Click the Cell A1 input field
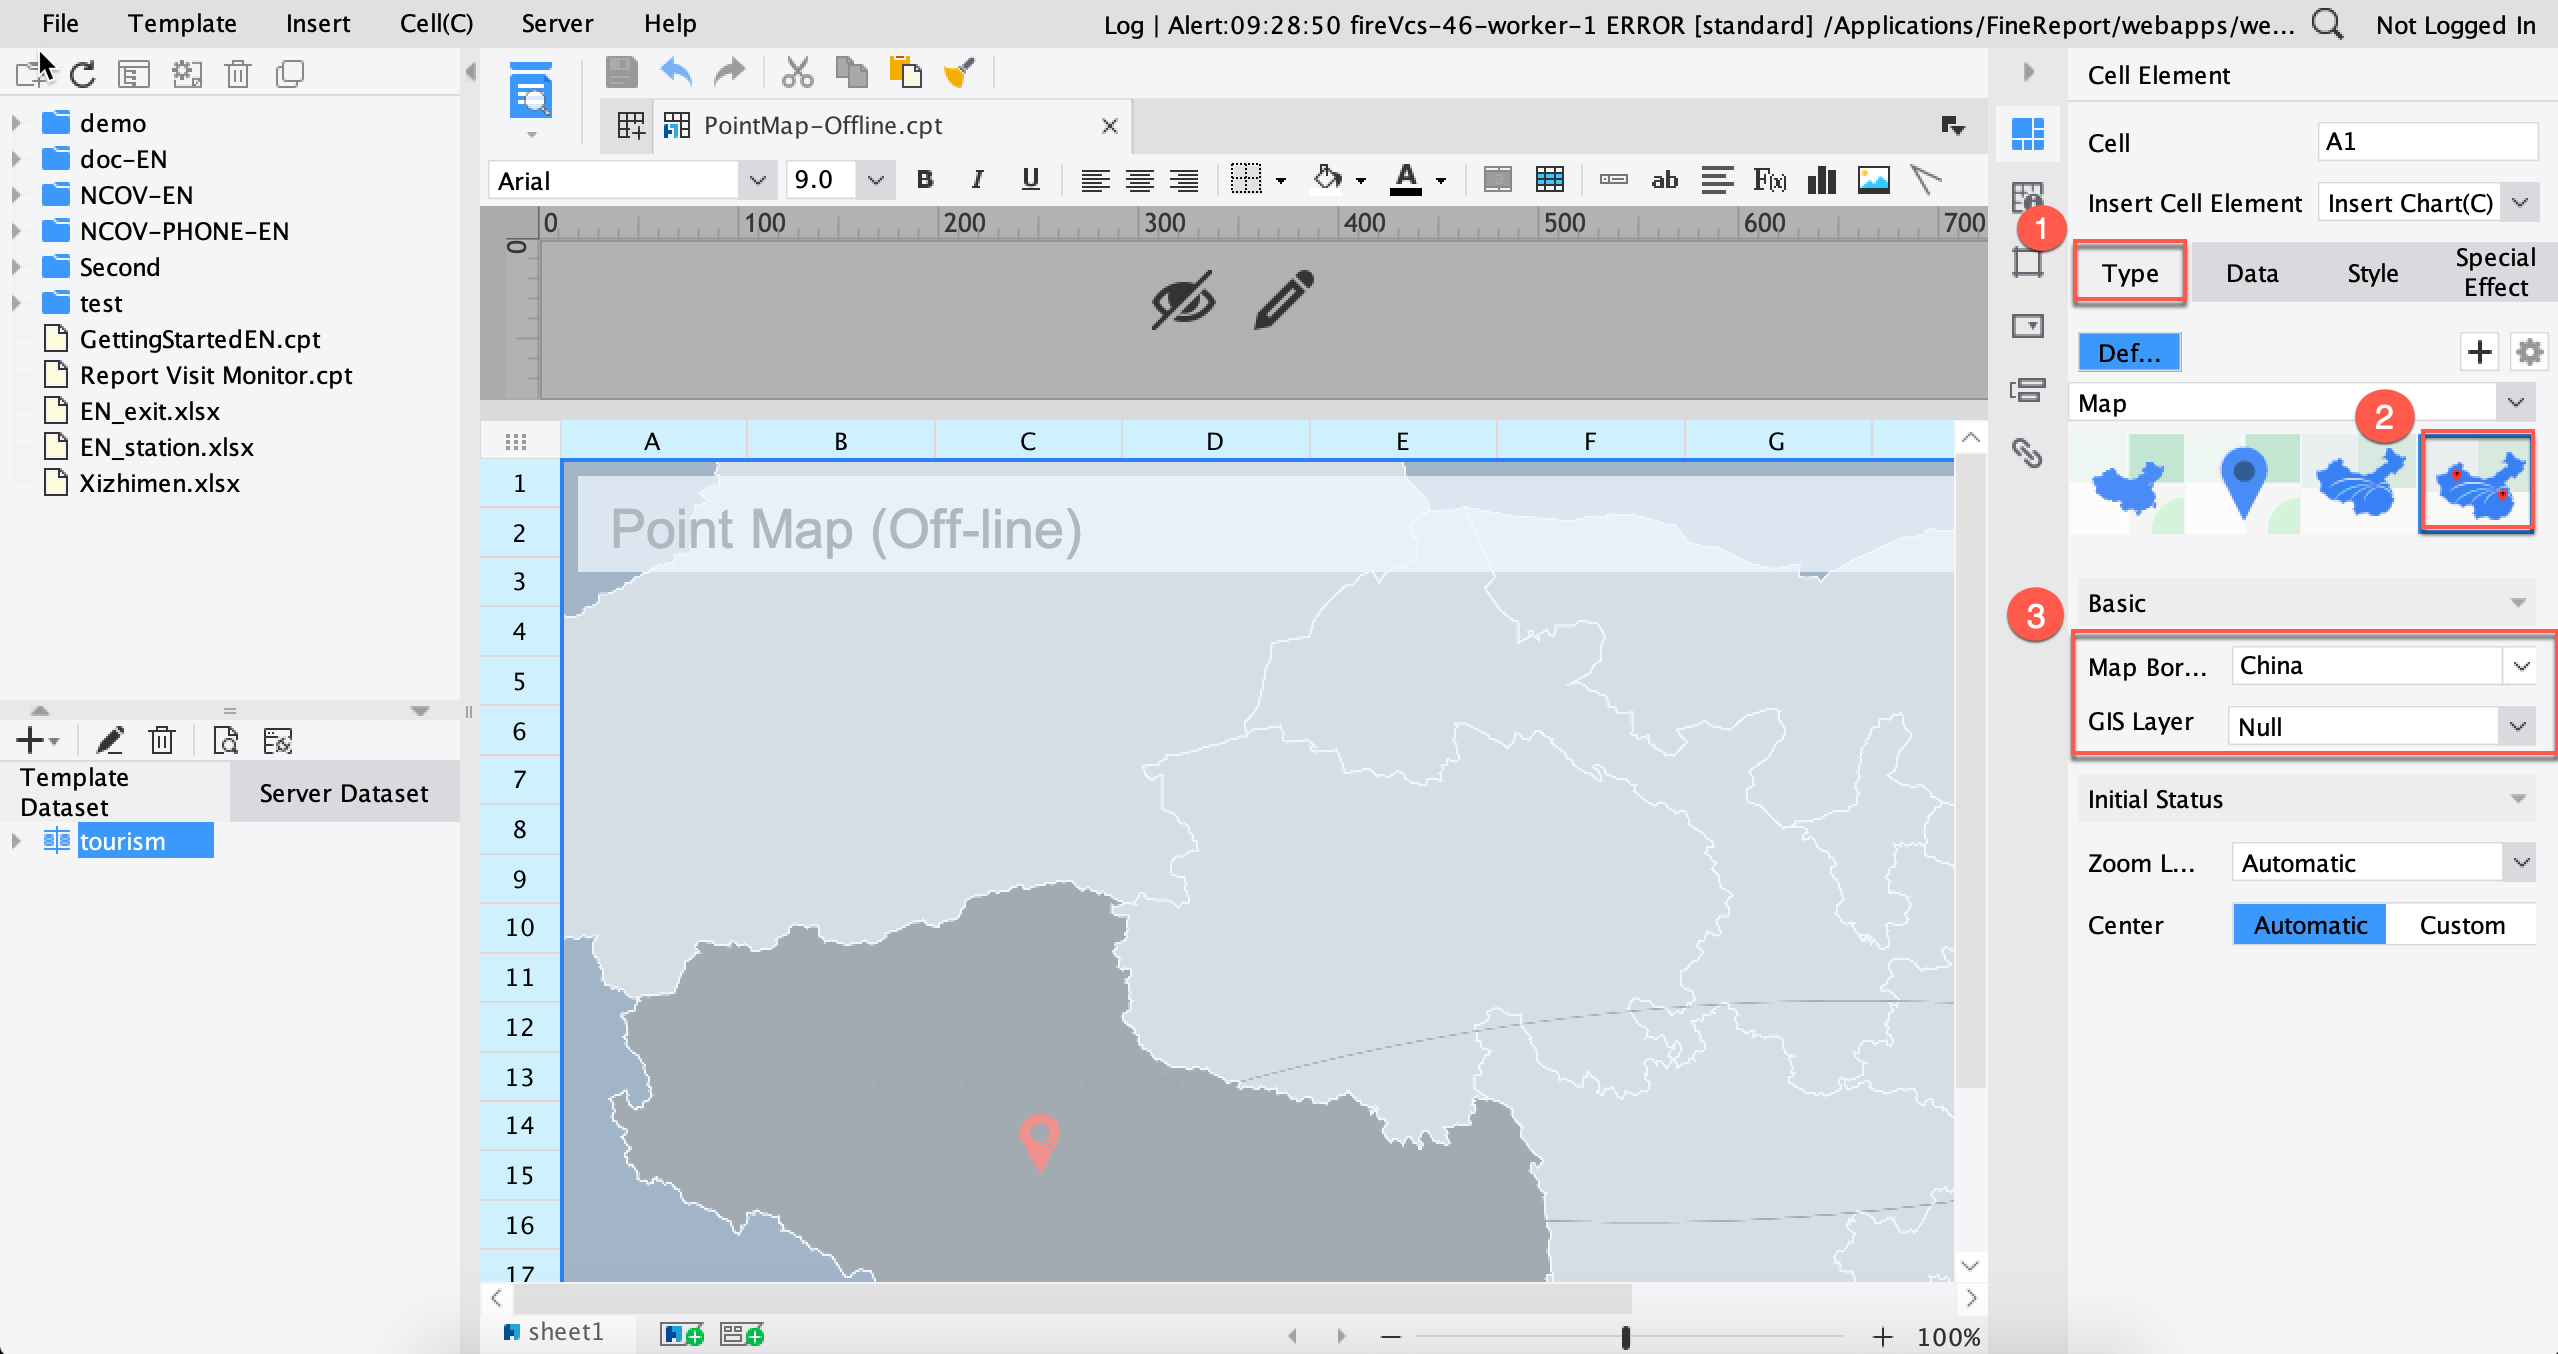 2427,141
